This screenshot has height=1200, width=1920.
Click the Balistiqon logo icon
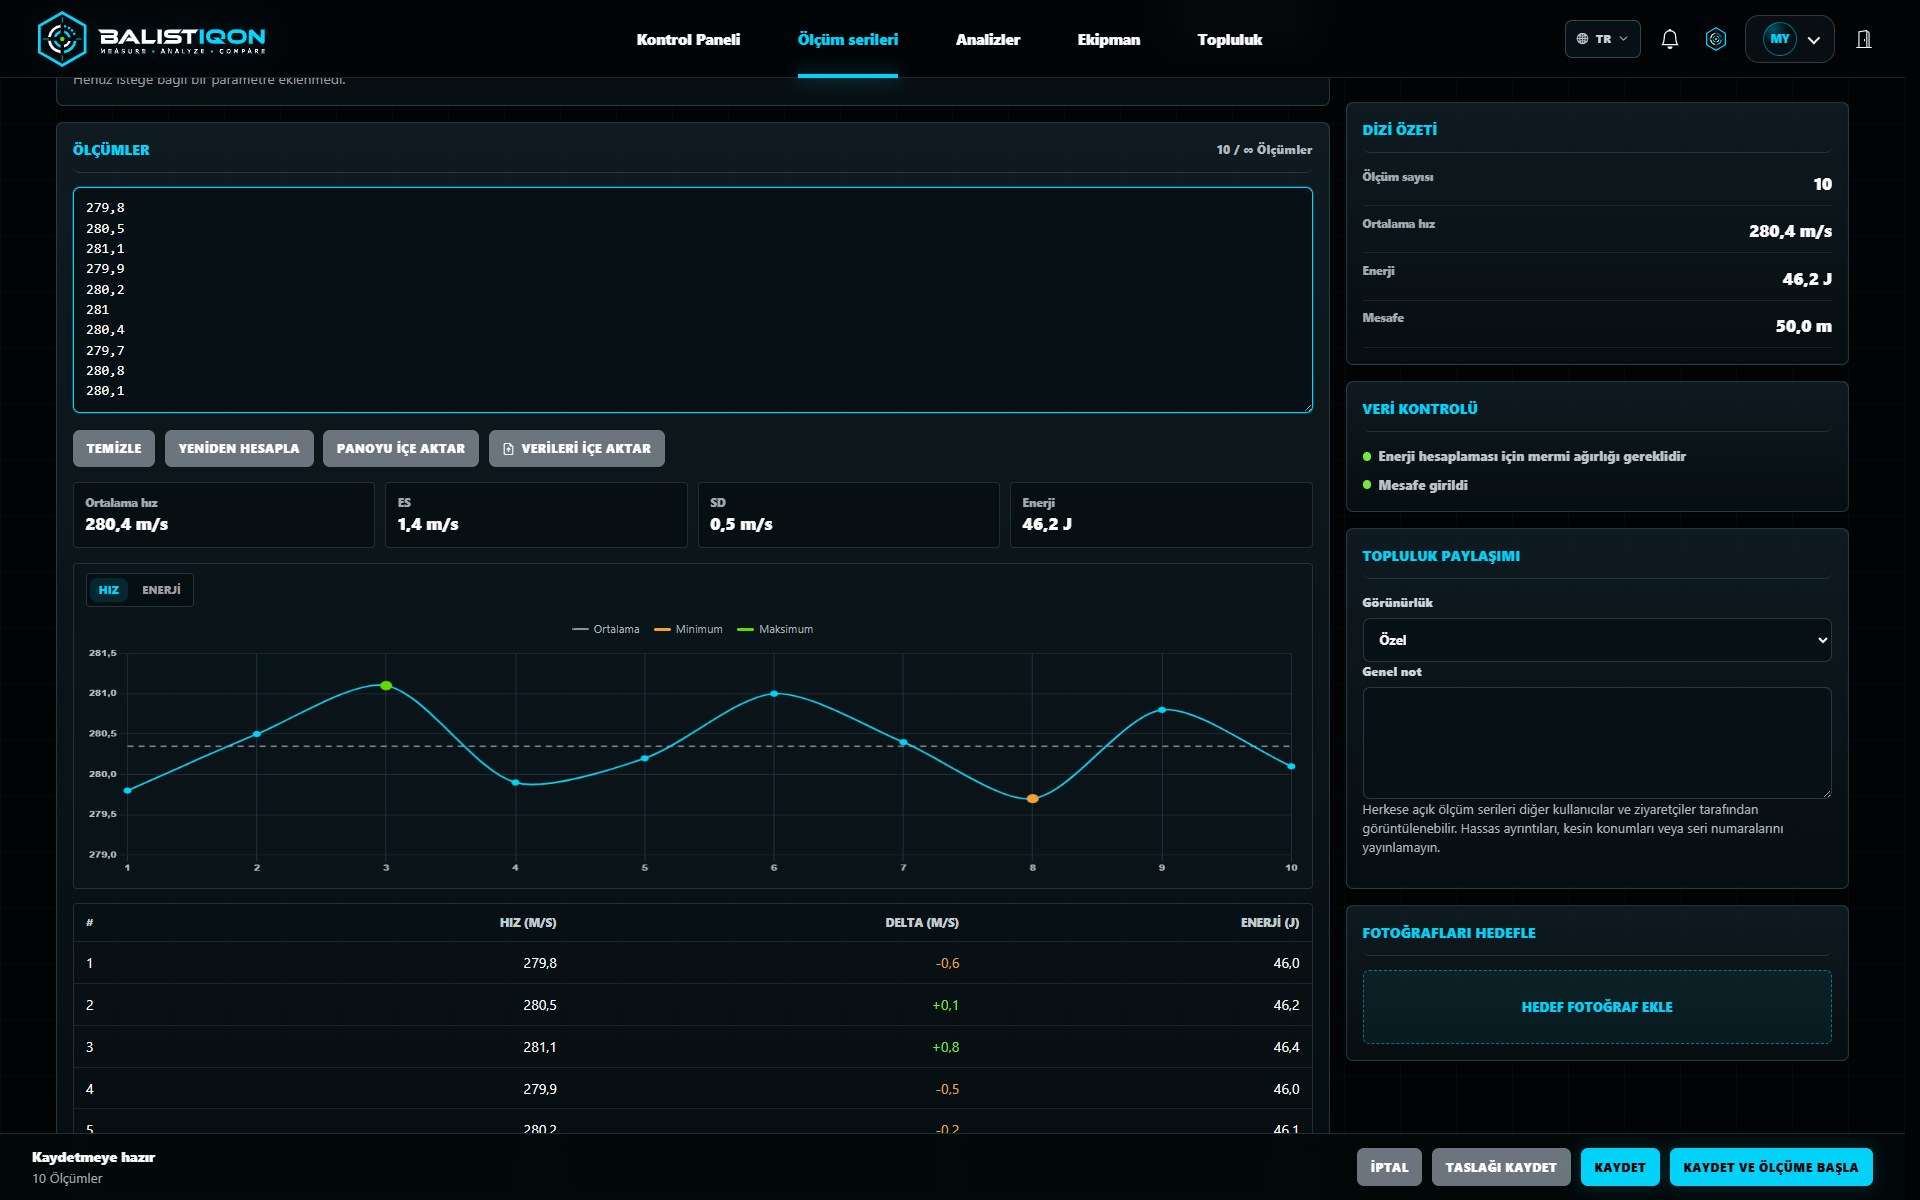tap(62, 39)
